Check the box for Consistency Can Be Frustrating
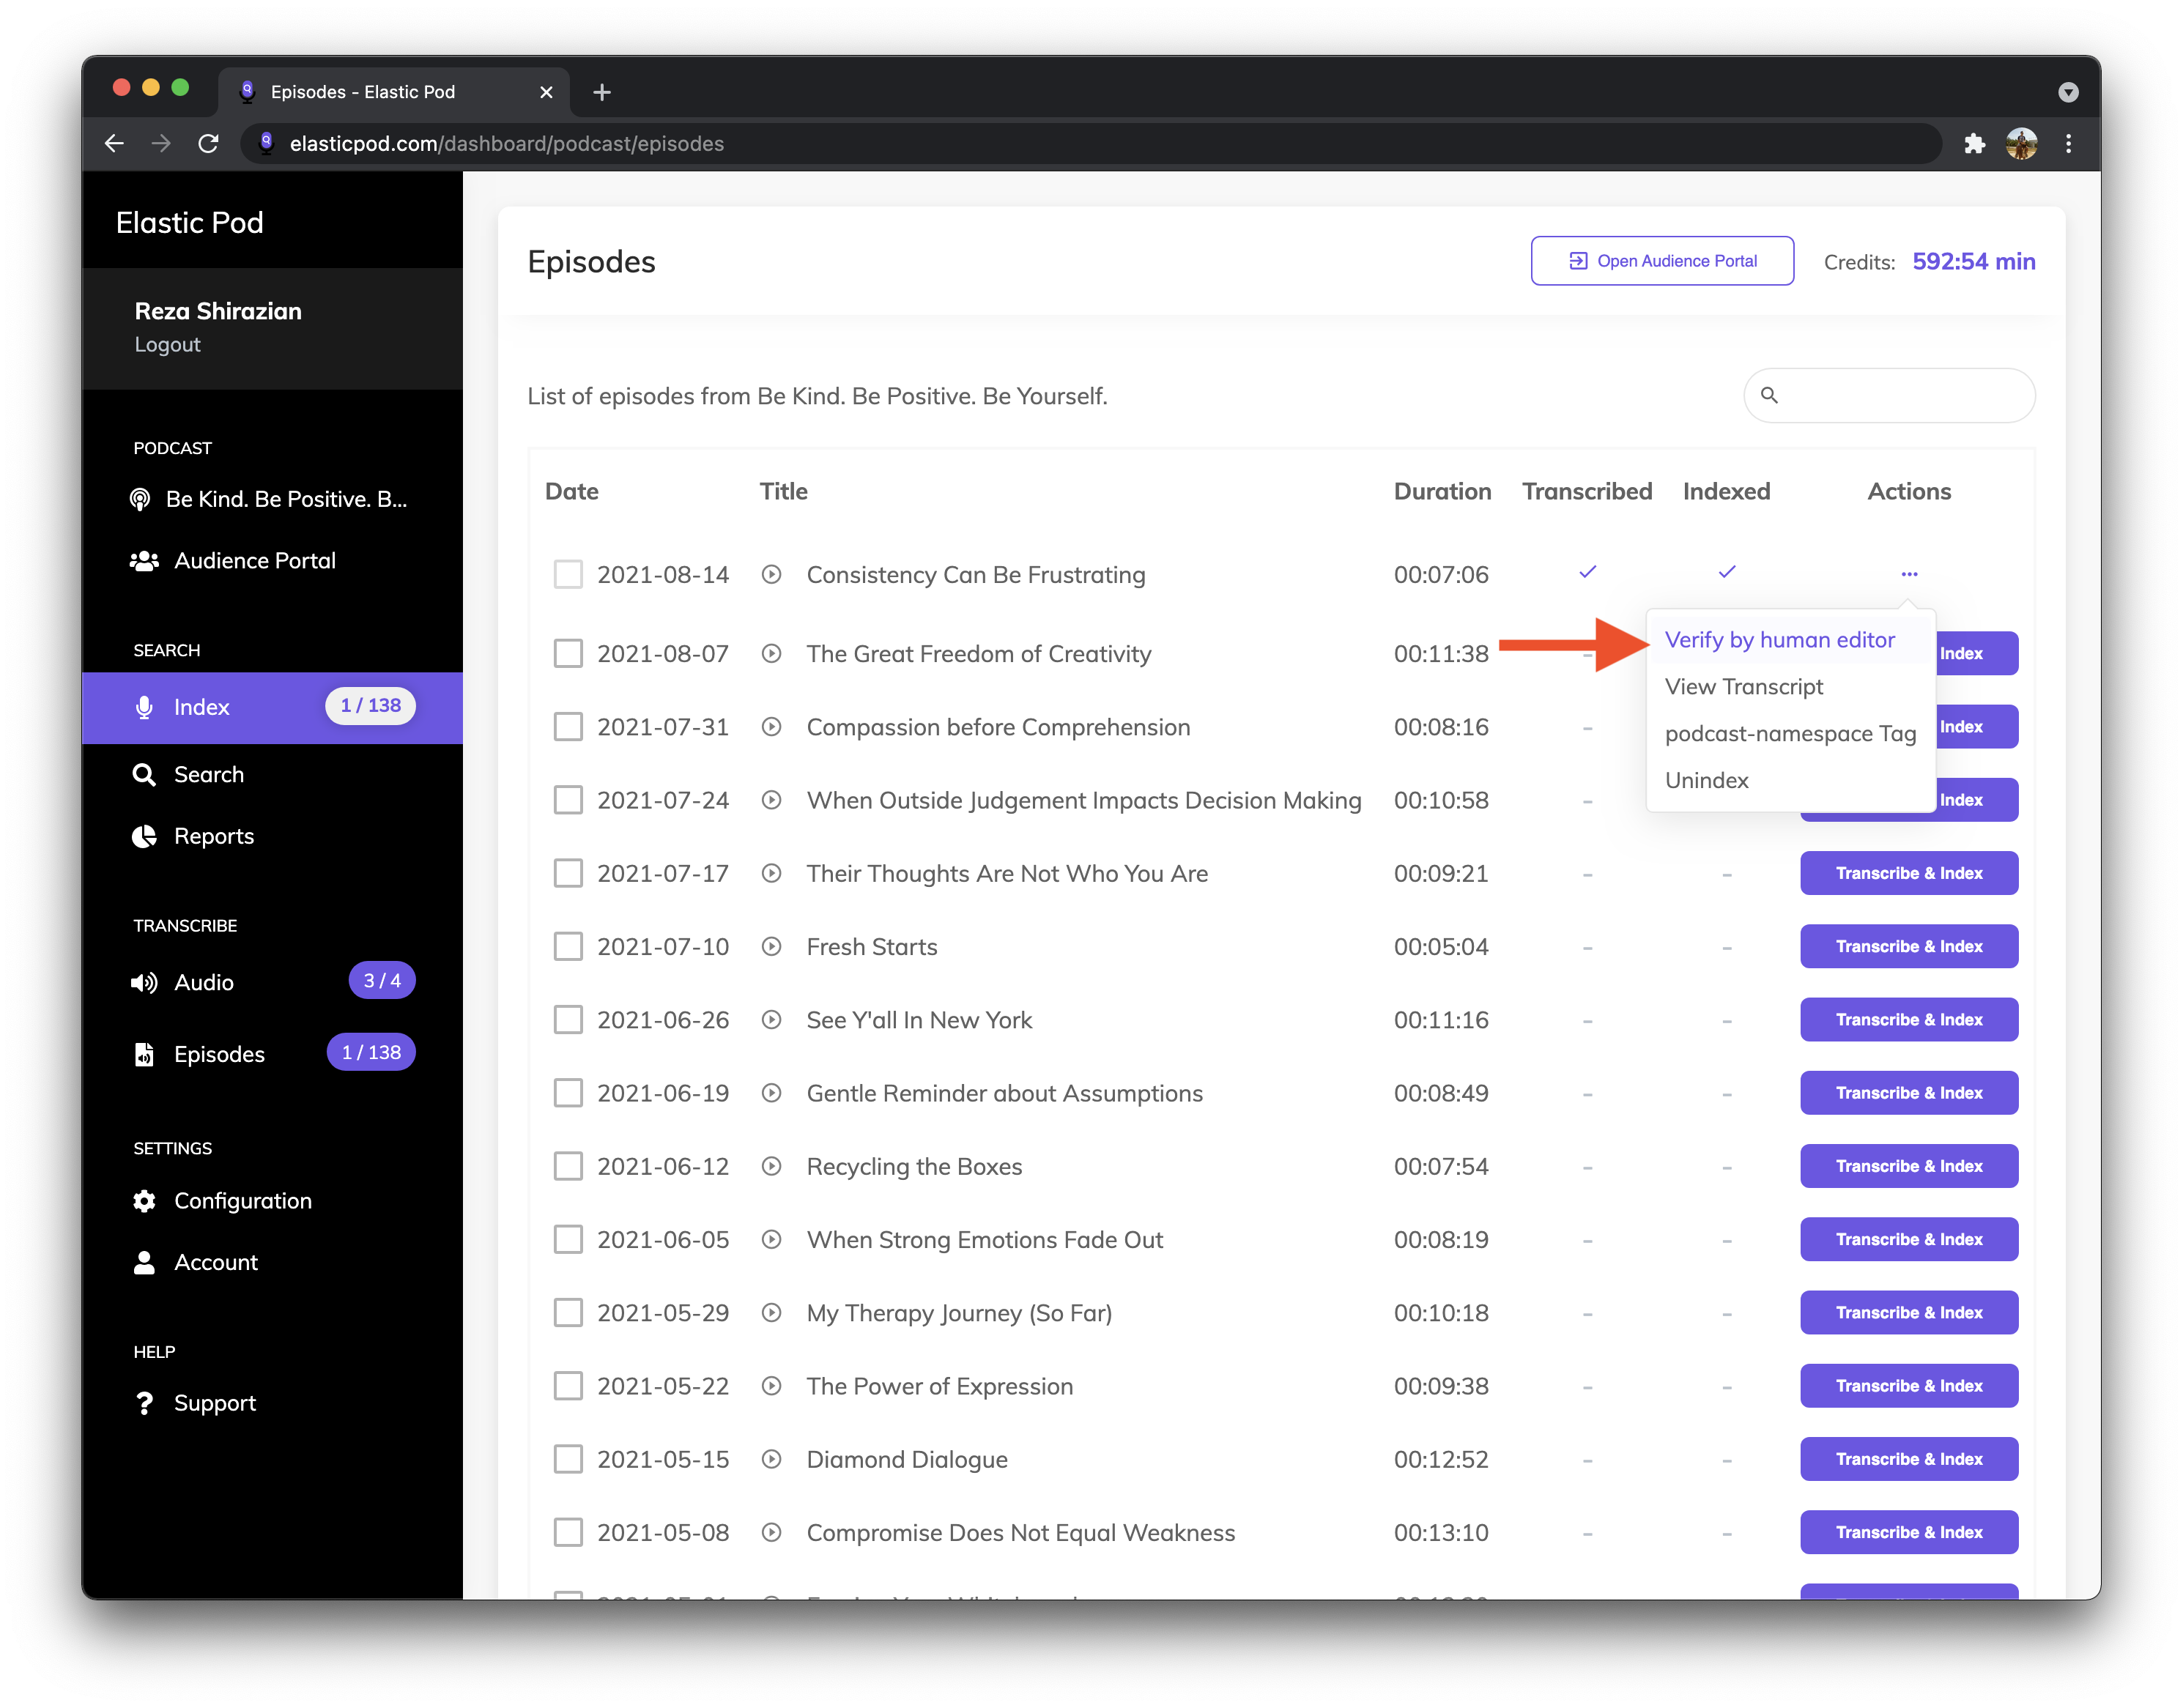Screen dimensions: 2183x1708 568,574
